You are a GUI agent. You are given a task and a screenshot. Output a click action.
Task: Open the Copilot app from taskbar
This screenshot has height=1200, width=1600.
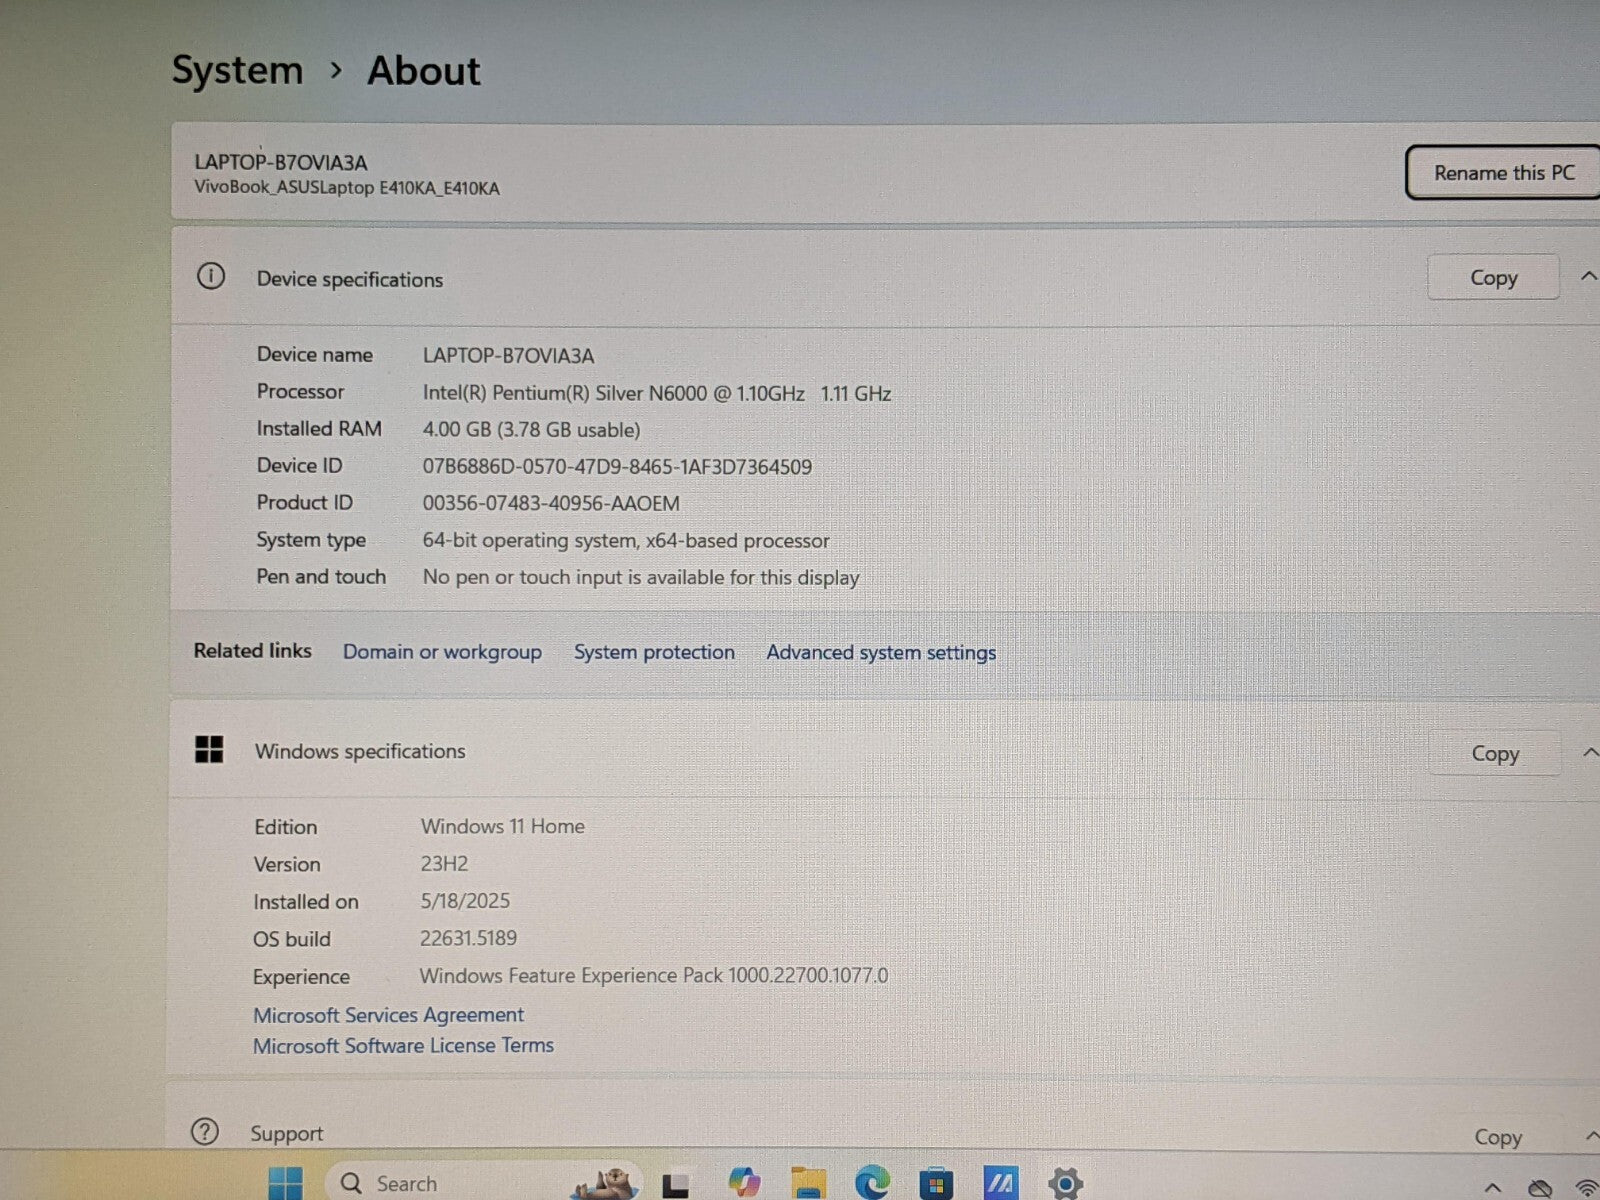coord(744,1183)
